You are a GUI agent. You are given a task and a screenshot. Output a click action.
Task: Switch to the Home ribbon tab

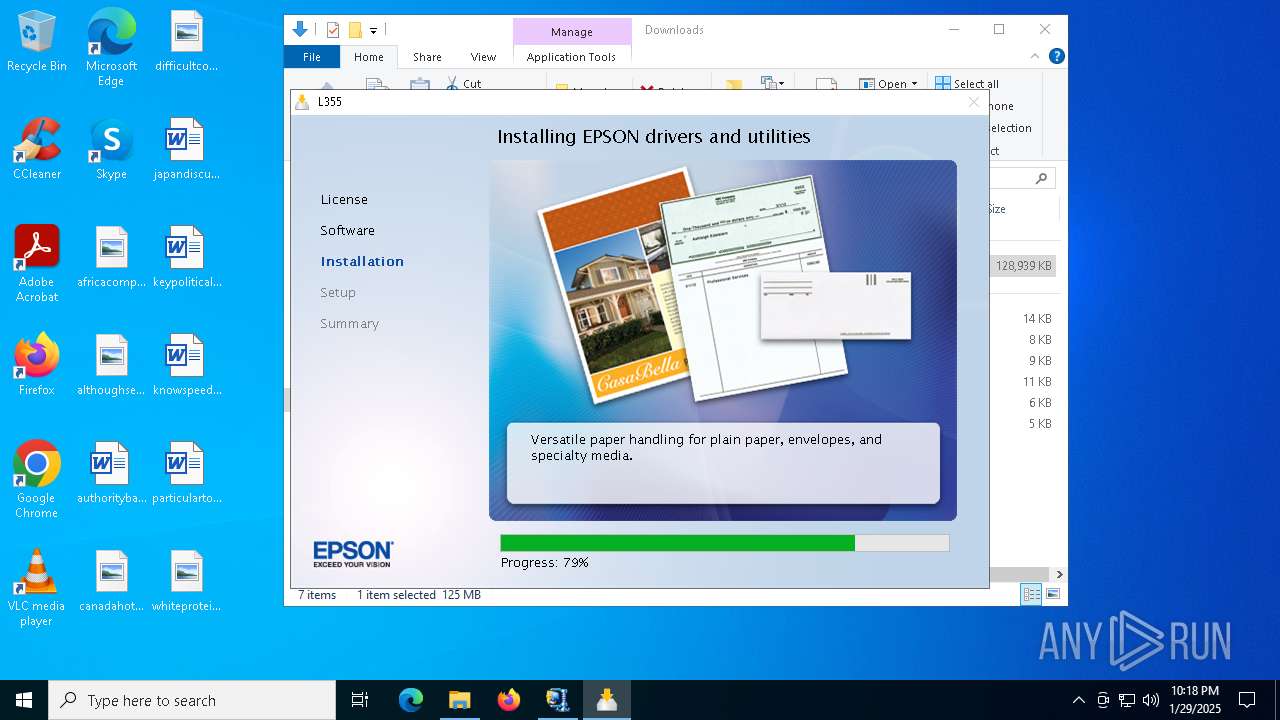[x=368, y=57]
